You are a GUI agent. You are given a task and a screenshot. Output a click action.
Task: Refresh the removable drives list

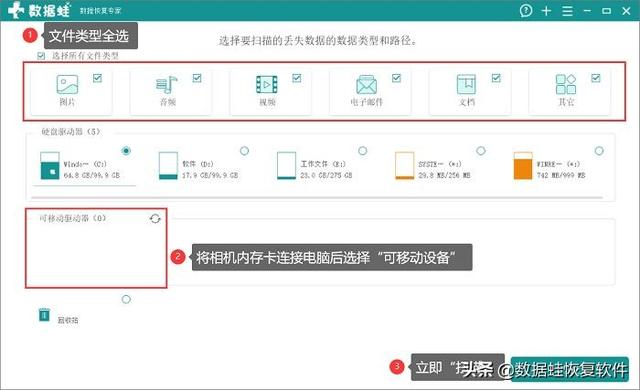coord(155,219)
